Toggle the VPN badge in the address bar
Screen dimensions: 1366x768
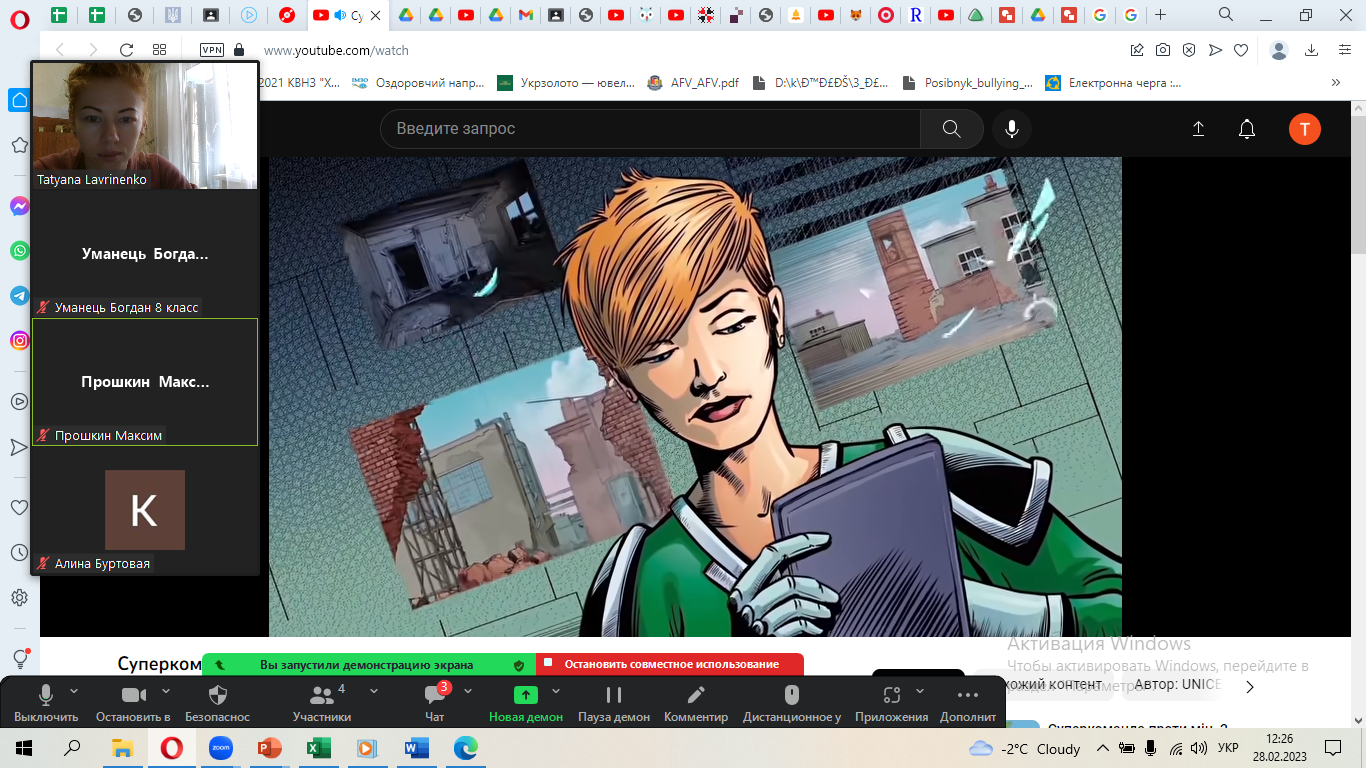(212, 50)
